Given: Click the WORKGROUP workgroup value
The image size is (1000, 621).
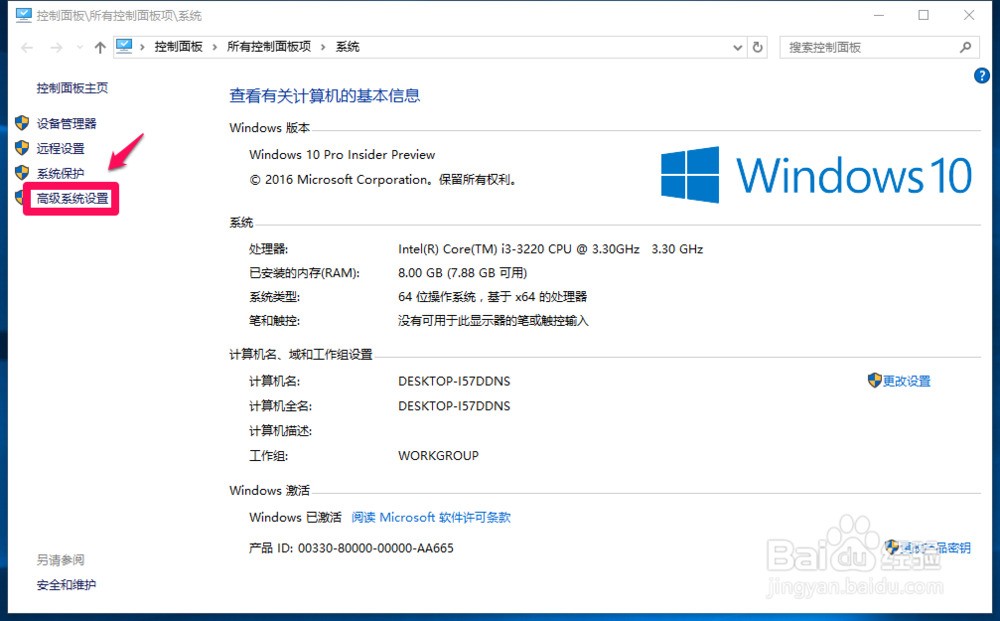Looking at the screenshot, I should [438, 456].
